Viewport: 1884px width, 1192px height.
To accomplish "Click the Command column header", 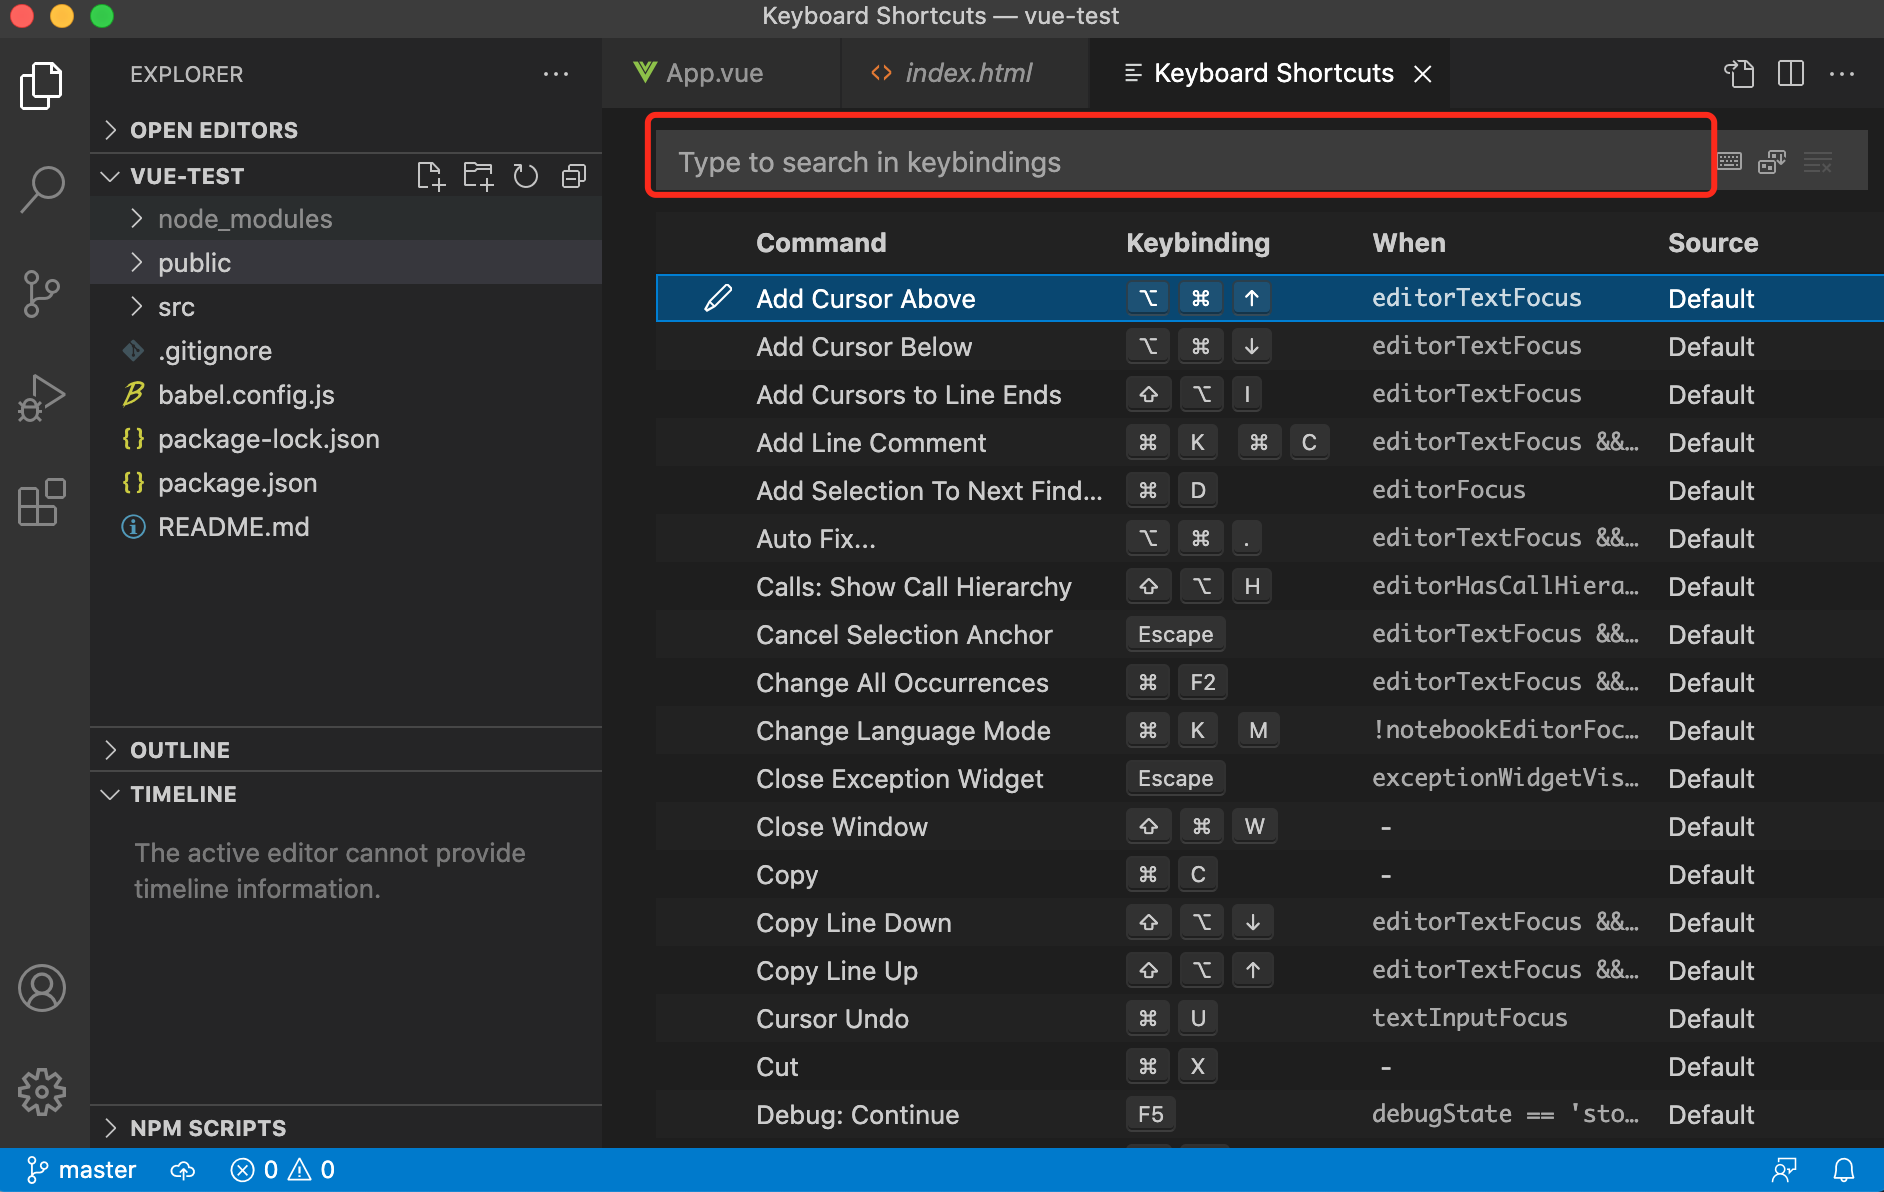I will (x=821, y=243).
